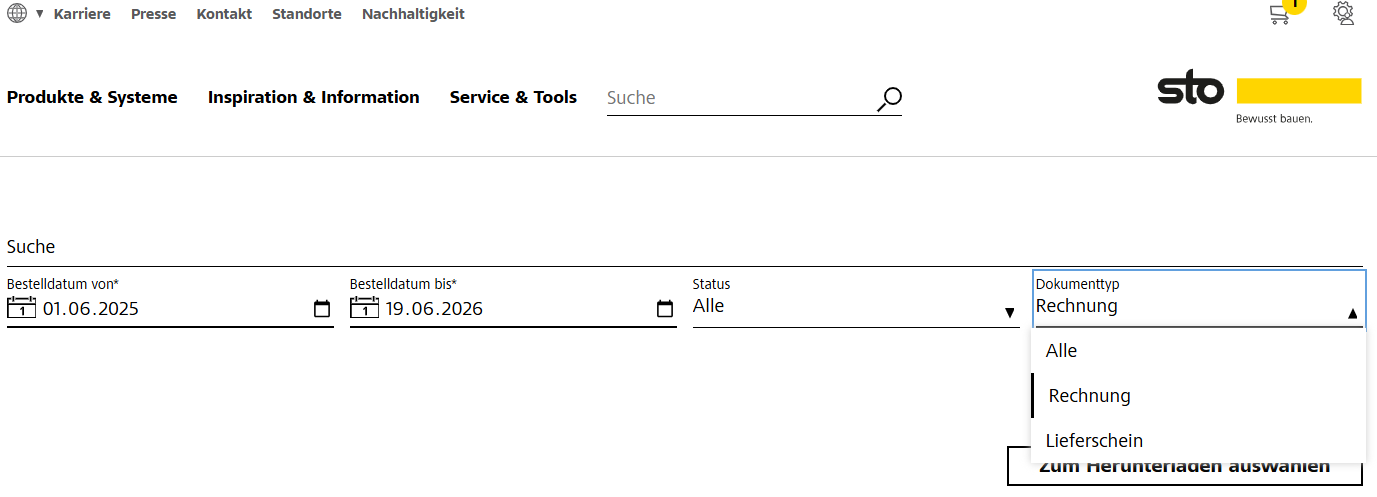Screen dimensions: 1377x497
Task: Open the Inspiration & Information menu
Action: pos(314,97)
